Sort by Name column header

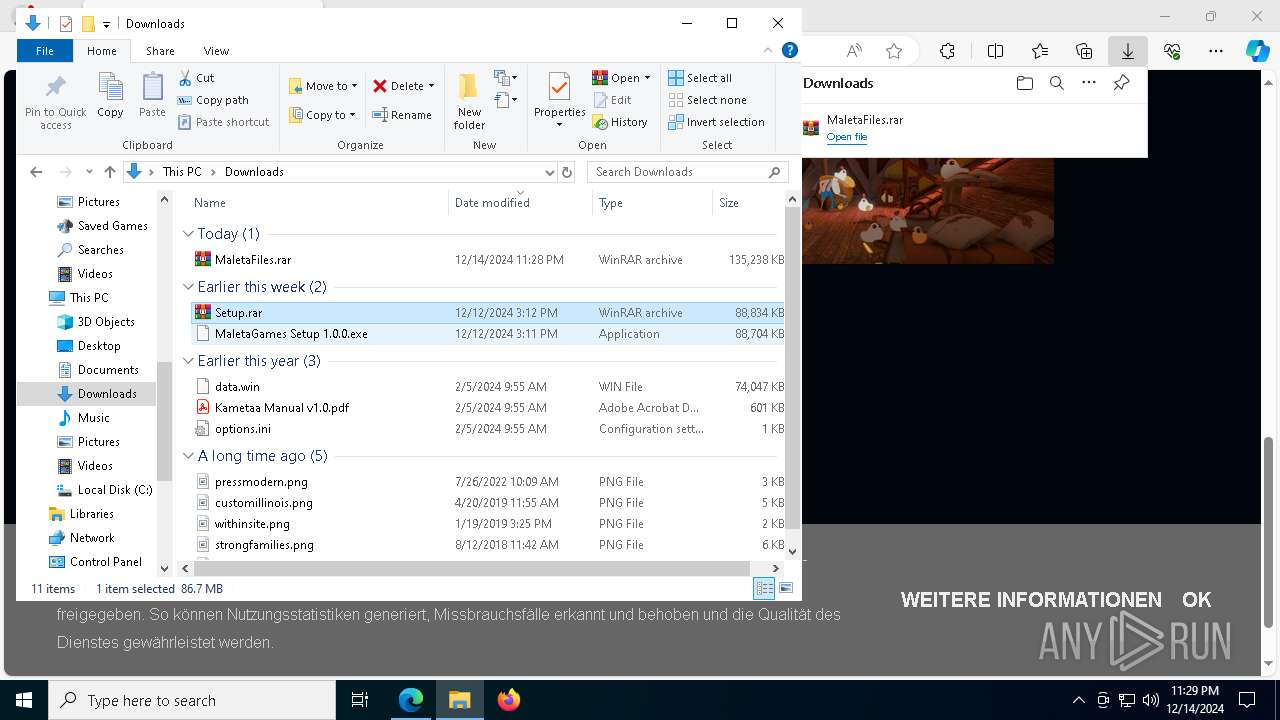point(313,203)
